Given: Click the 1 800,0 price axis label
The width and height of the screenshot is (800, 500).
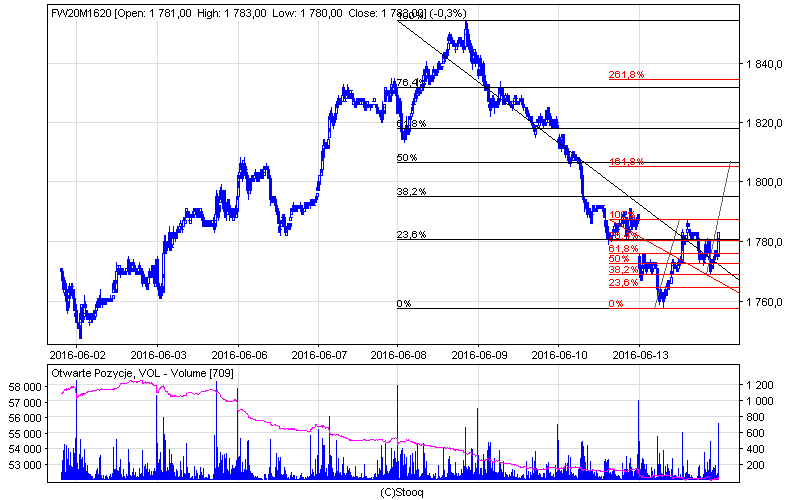Looking at the screenshot, I should click(764, 183).
